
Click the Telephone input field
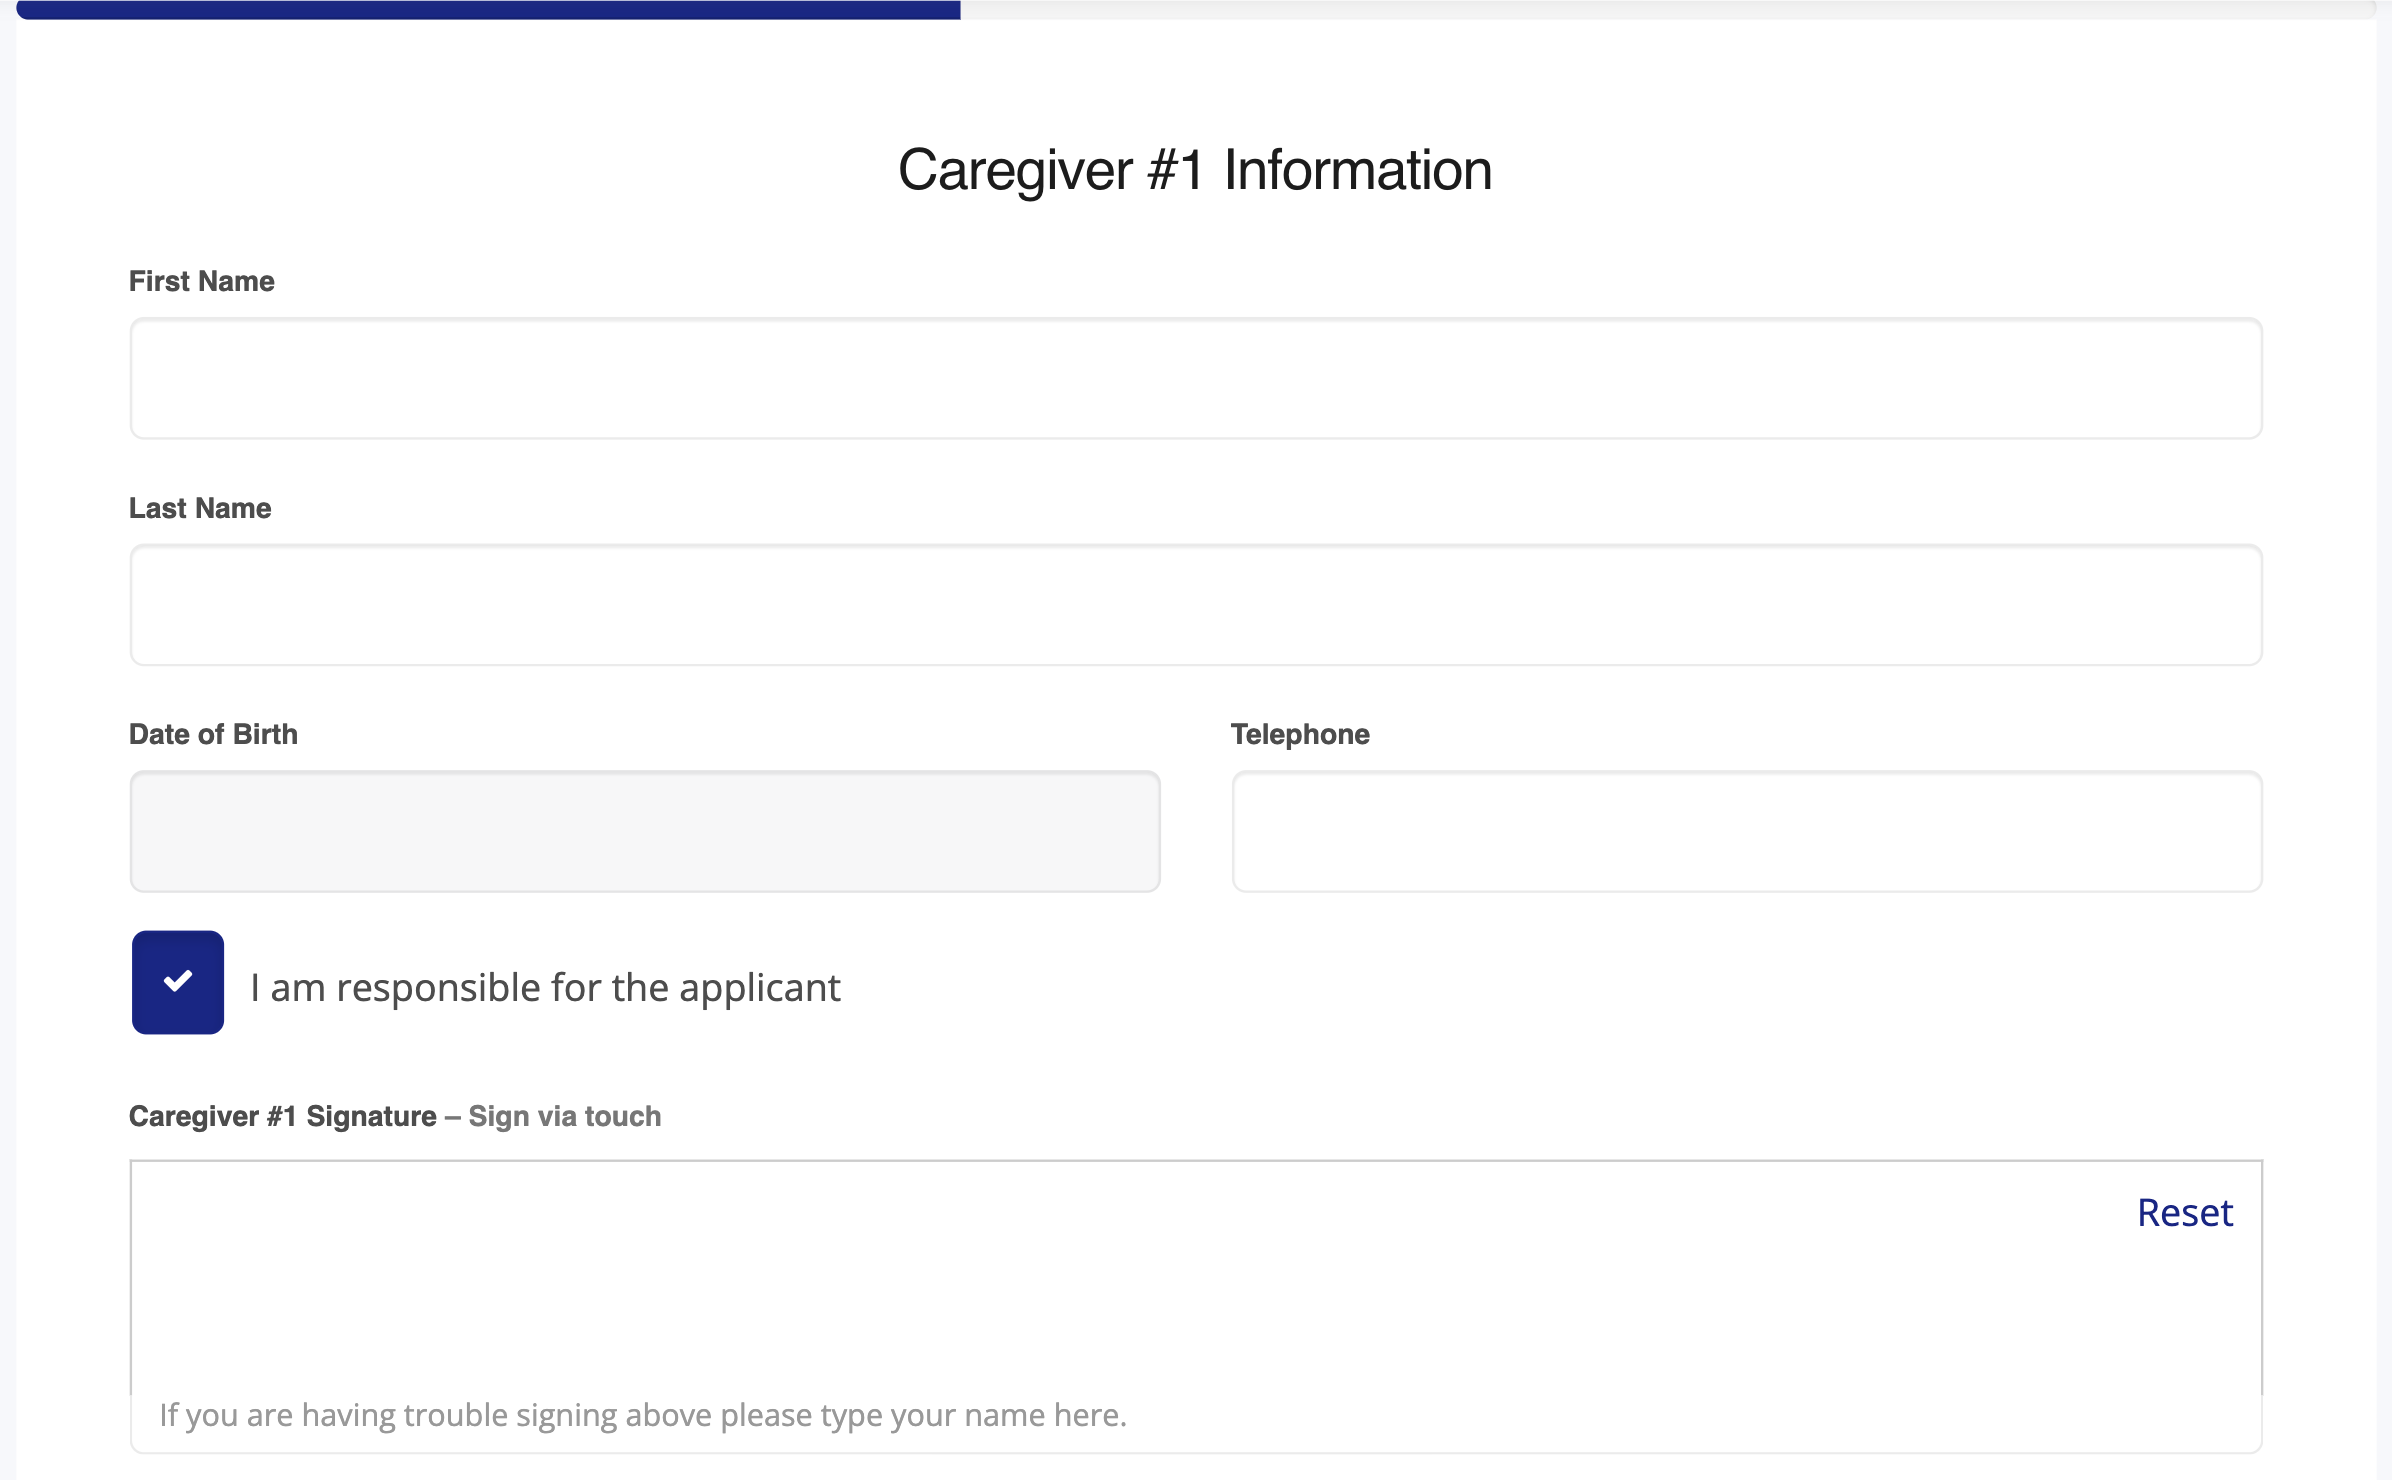point(1747,831)
